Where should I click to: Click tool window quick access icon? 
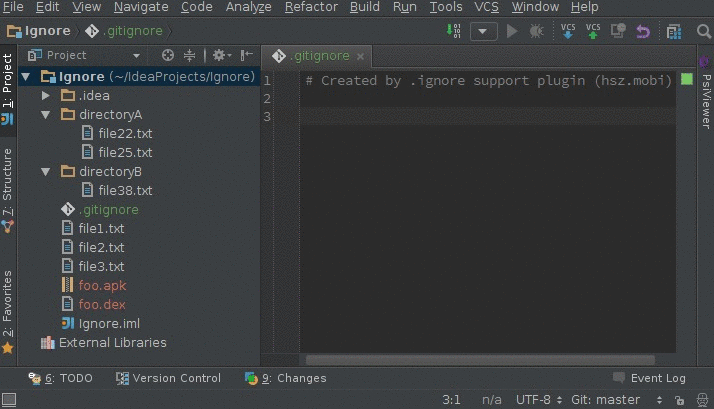pyautogui.click(x=9, y=400)
